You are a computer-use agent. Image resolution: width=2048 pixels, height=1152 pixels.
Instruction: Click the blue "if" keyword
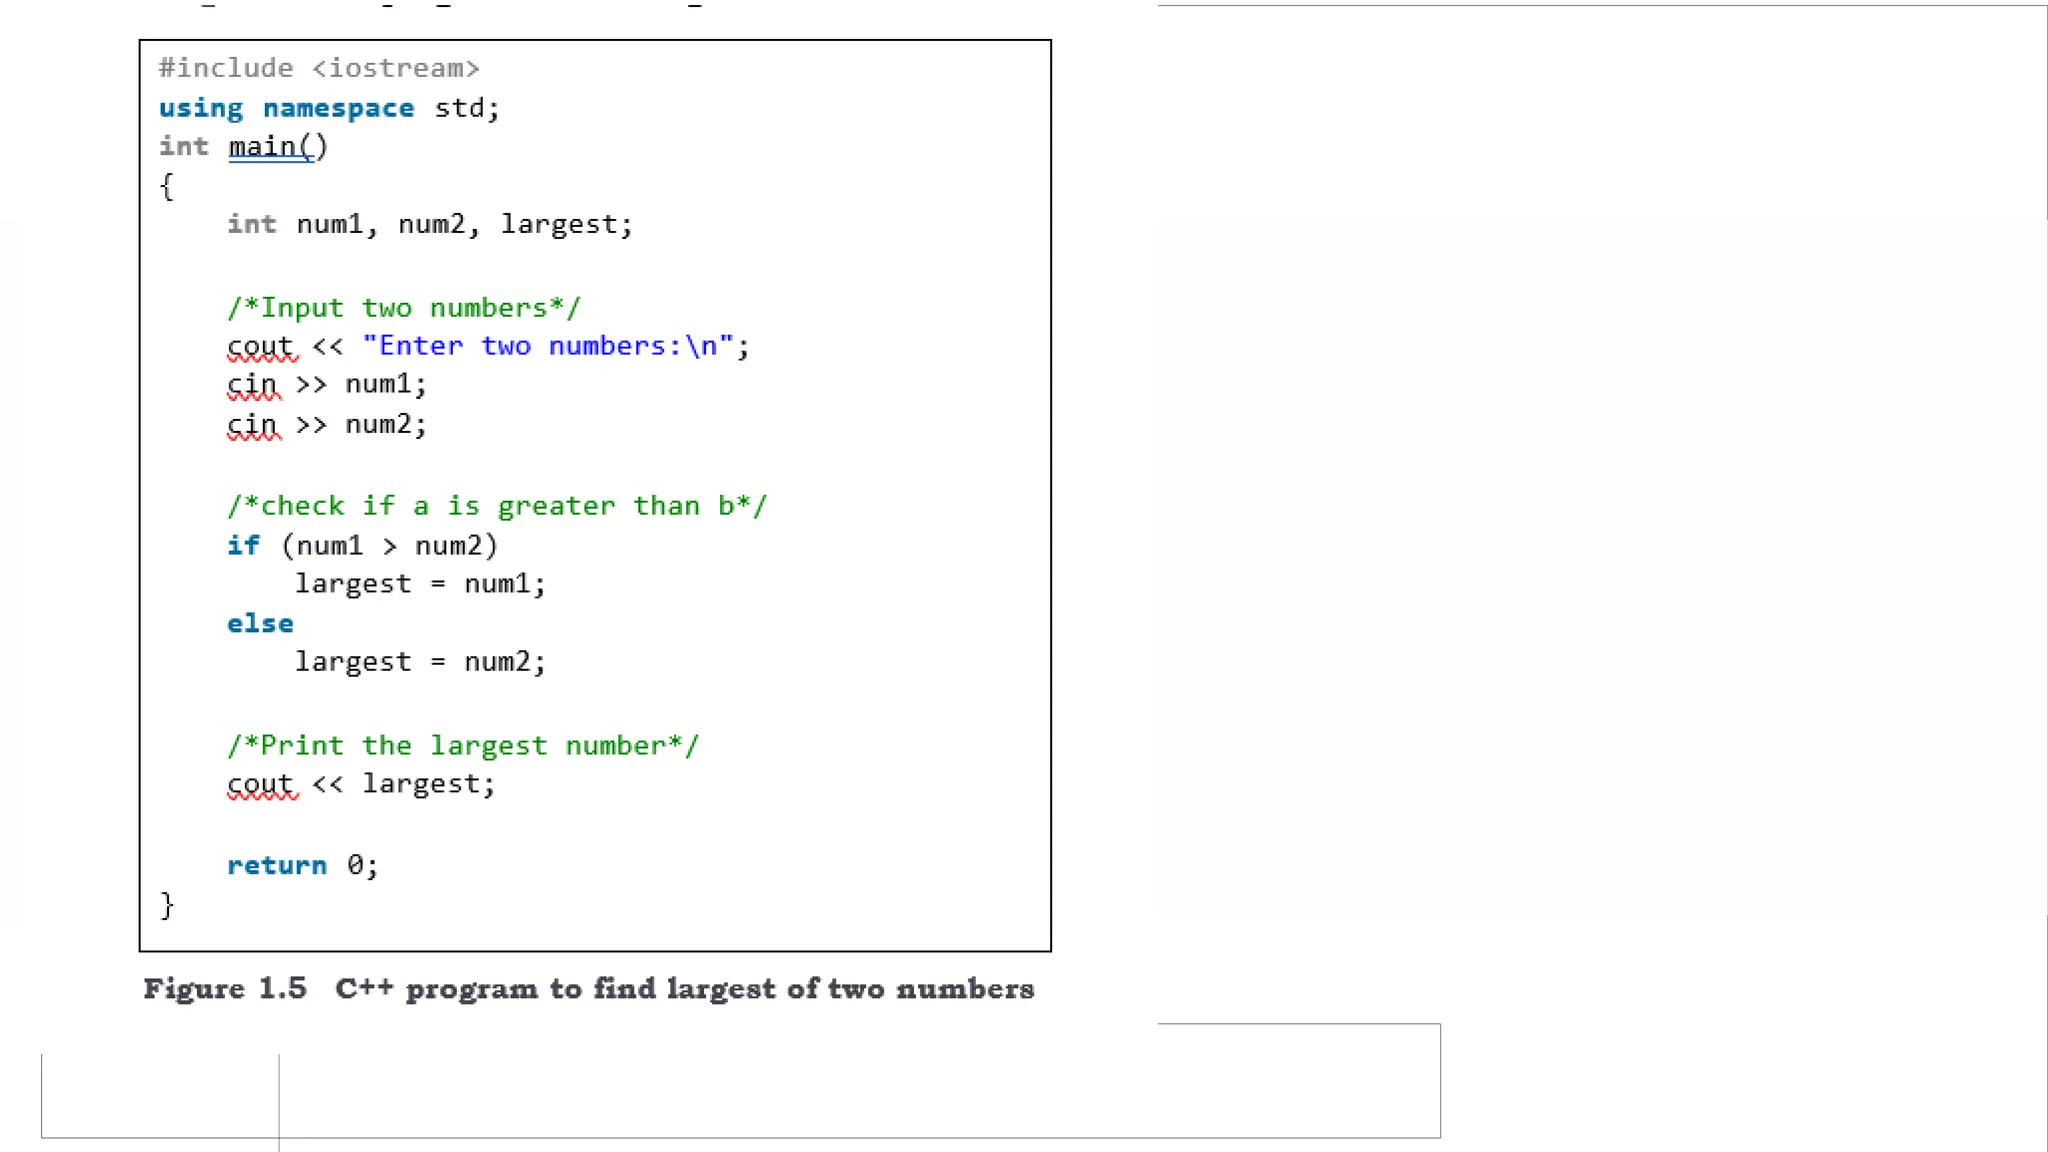pos(243,545)
